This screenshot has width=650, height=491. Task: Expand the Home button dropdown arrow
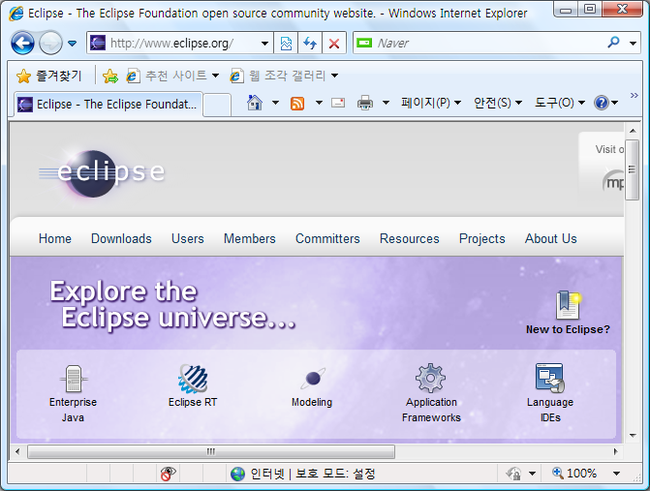(x=275, y=102)
